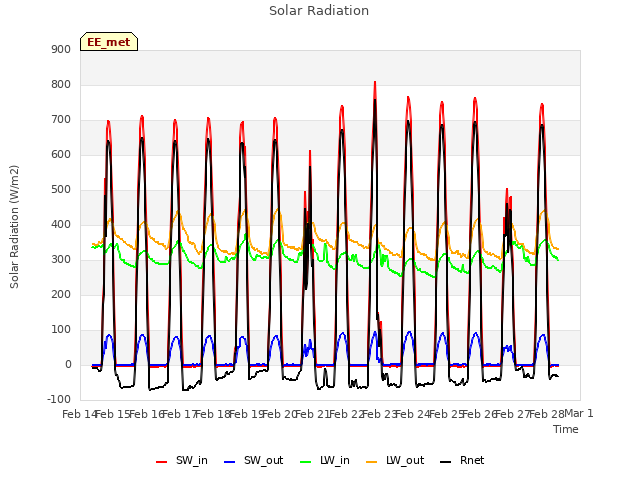Click the Feb 14 x-axis tick label

(78, 414)
